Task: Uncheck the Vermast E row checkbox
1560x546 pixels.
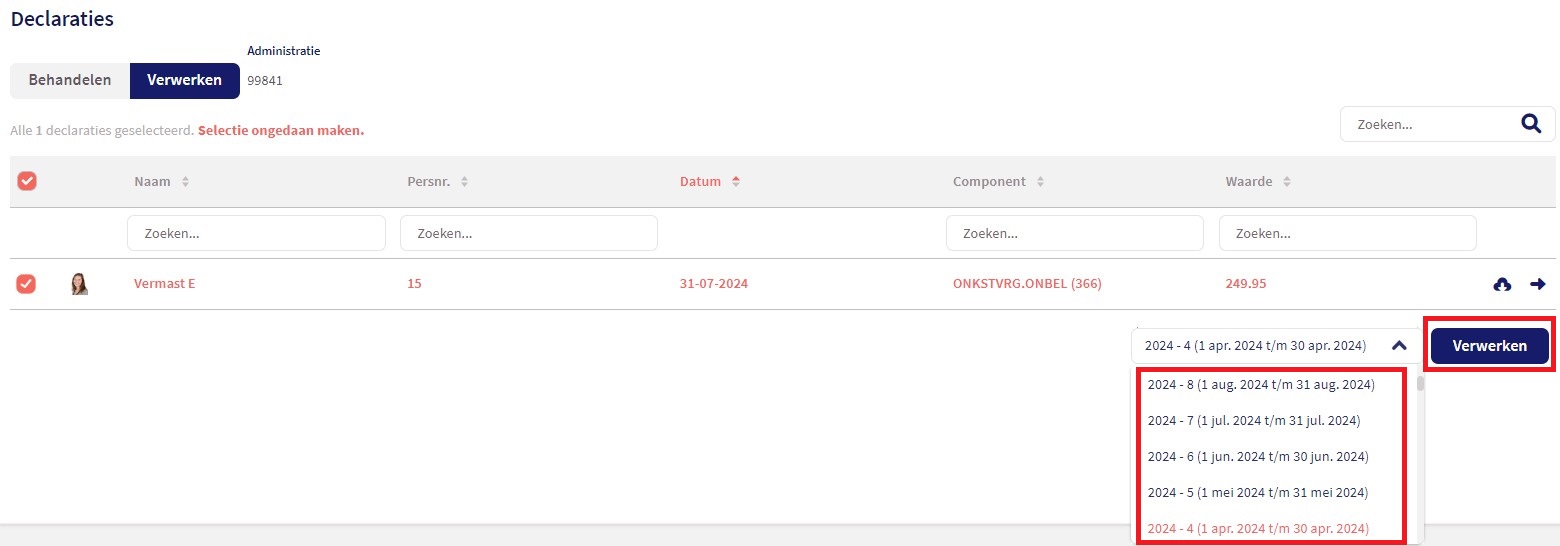Action: 27,284
